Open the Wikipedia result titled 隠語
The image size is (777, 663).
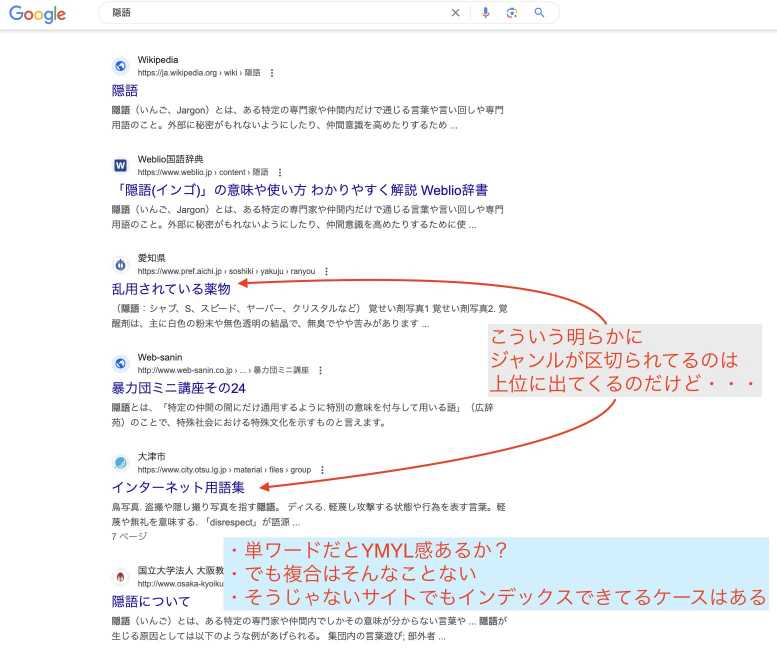point(125,91)
